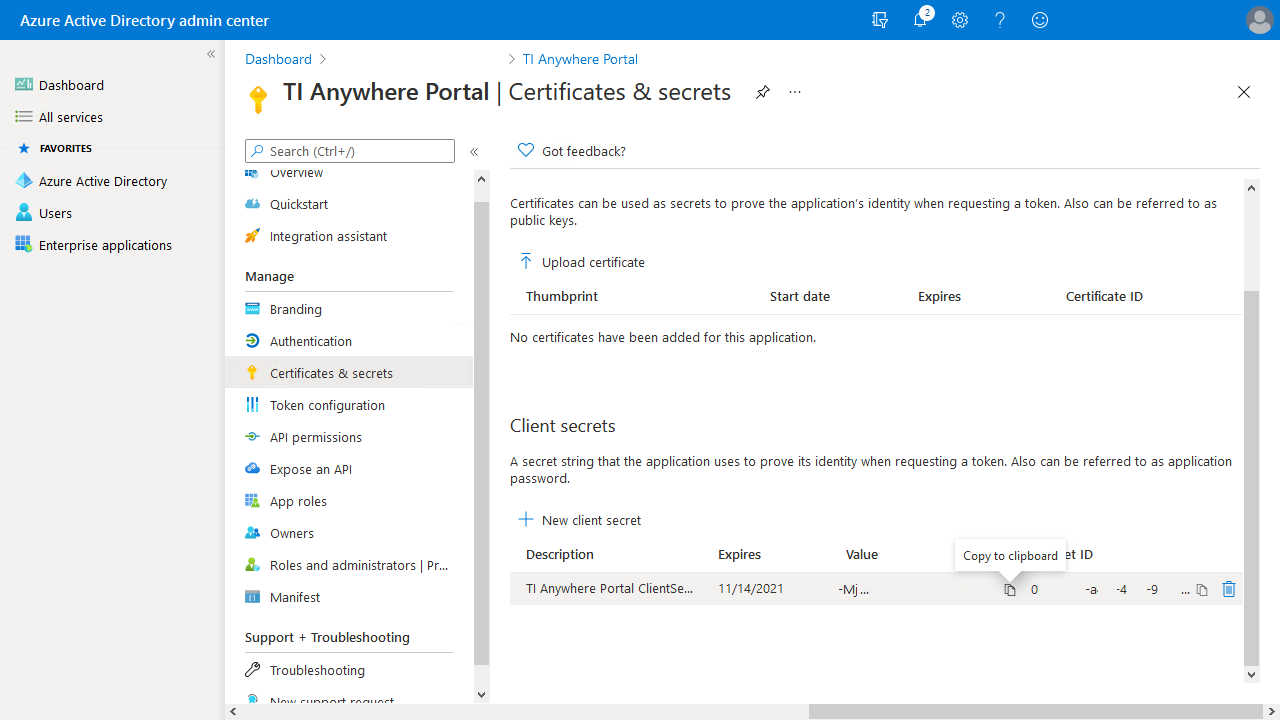Click the Certificate ID column header
Viewport: 1280px width, 720px height.
[x=1104, y=296]
